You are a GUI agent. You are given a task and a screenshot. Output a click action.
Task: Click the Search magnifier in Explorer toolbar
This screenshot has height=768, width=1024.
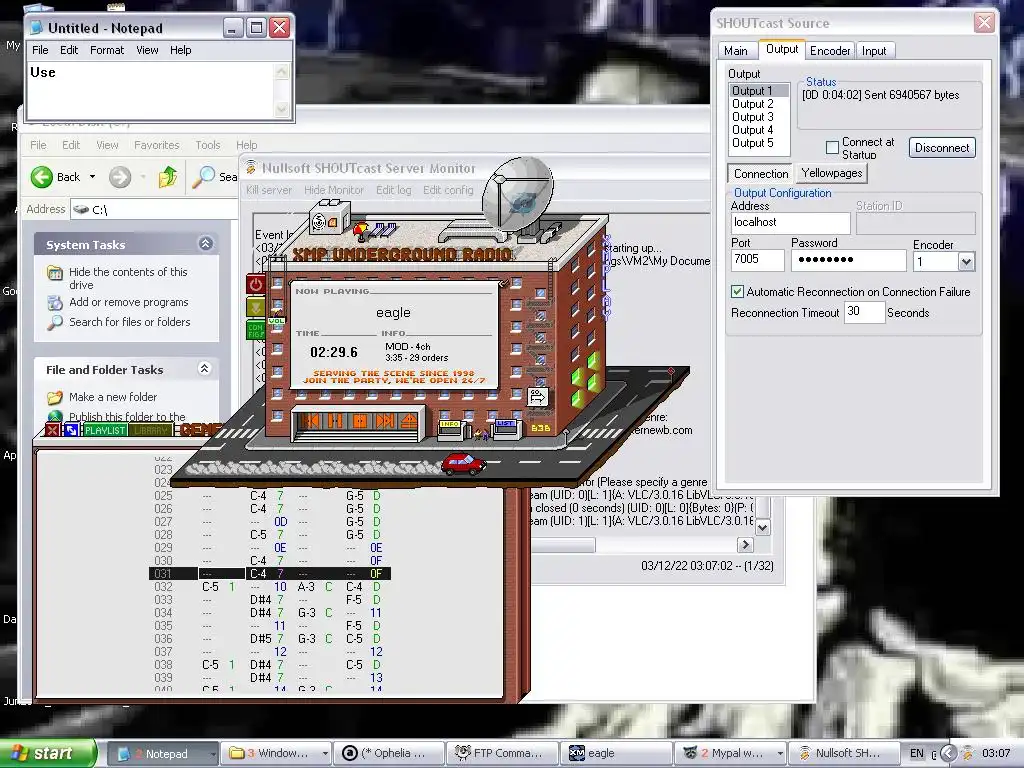click(204, 177)
